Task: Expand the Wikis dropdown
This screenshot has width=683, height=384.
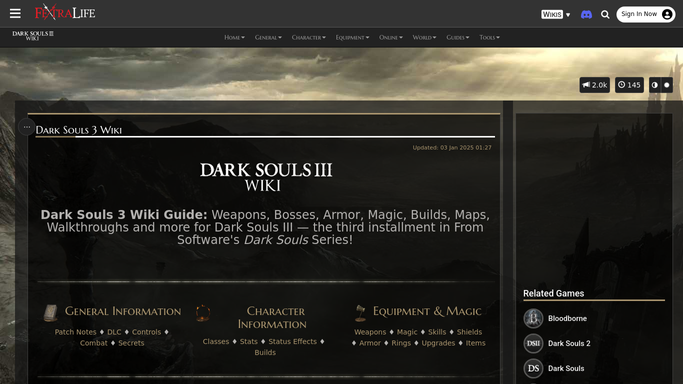Action: pos(556,14)
